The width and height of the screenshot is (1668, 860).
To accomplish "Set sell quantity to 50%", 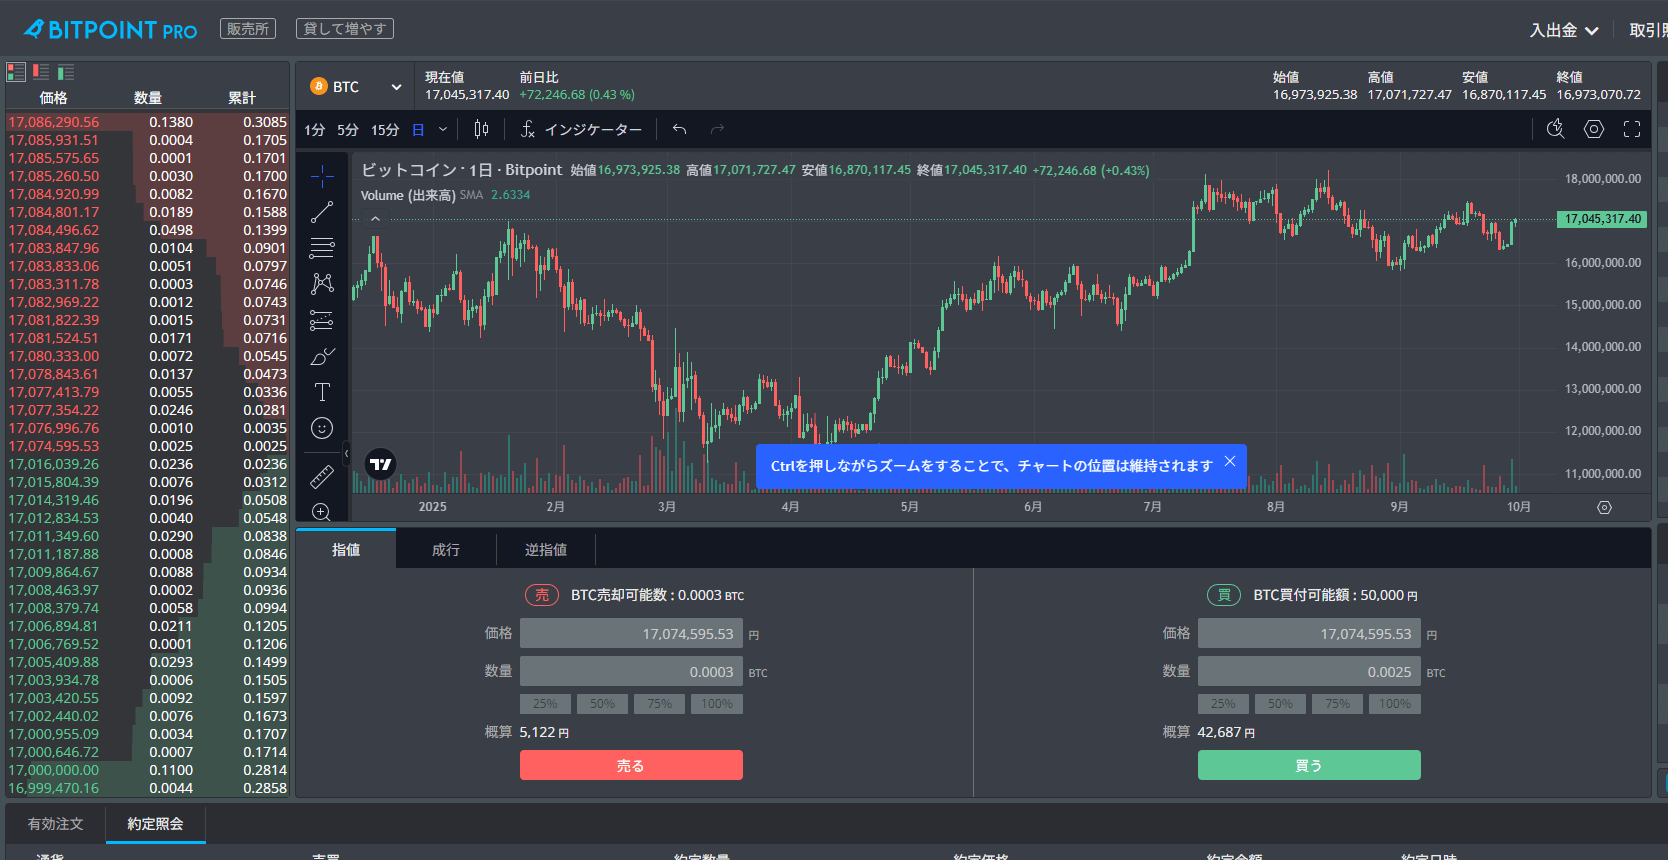I will tap(602, 704).
